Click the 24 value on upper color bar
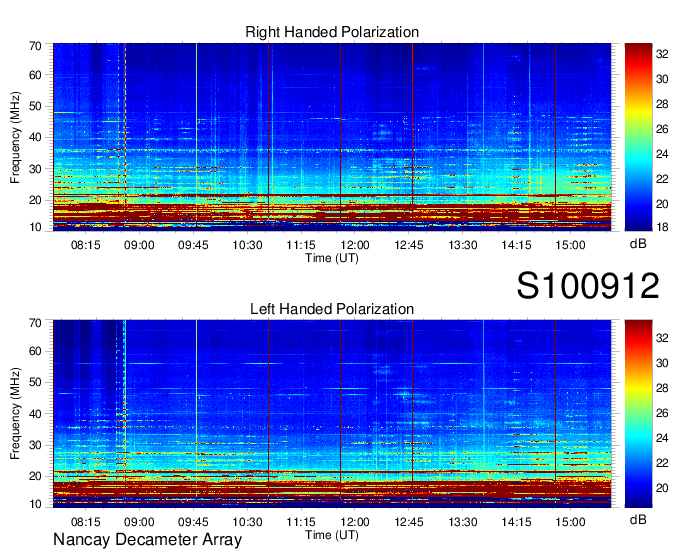Screen dimensions: 680x552 click(x=662, y=154)
